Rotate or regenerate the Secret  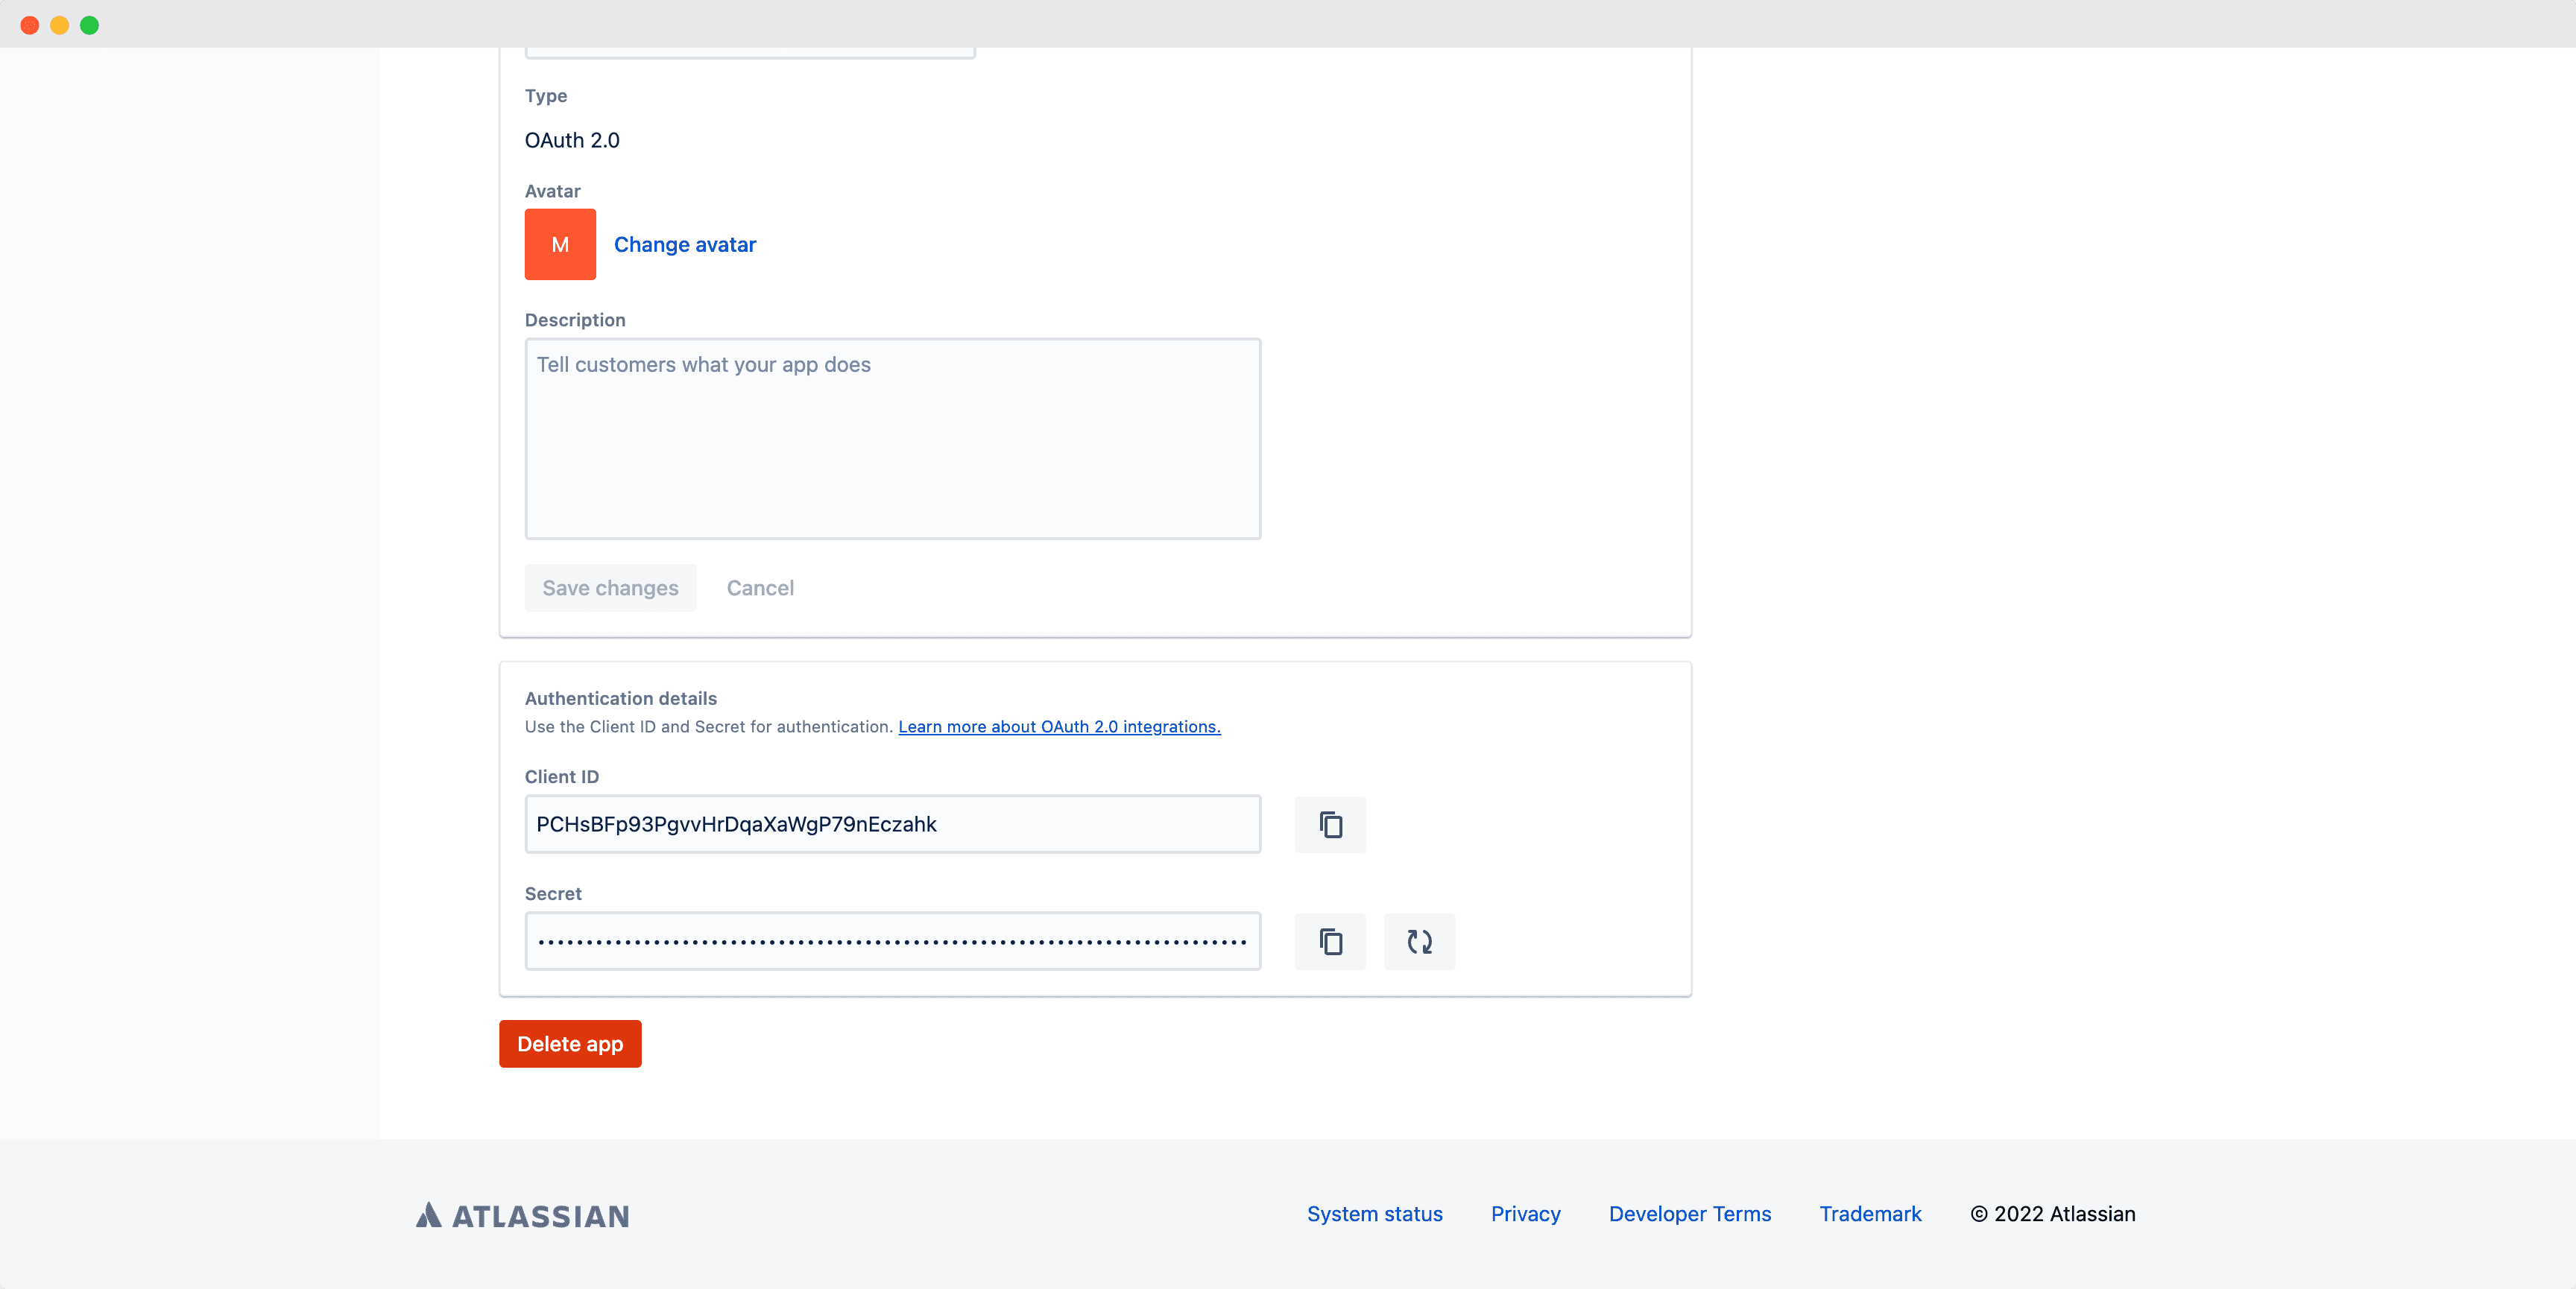click(x=1418, y=940)
